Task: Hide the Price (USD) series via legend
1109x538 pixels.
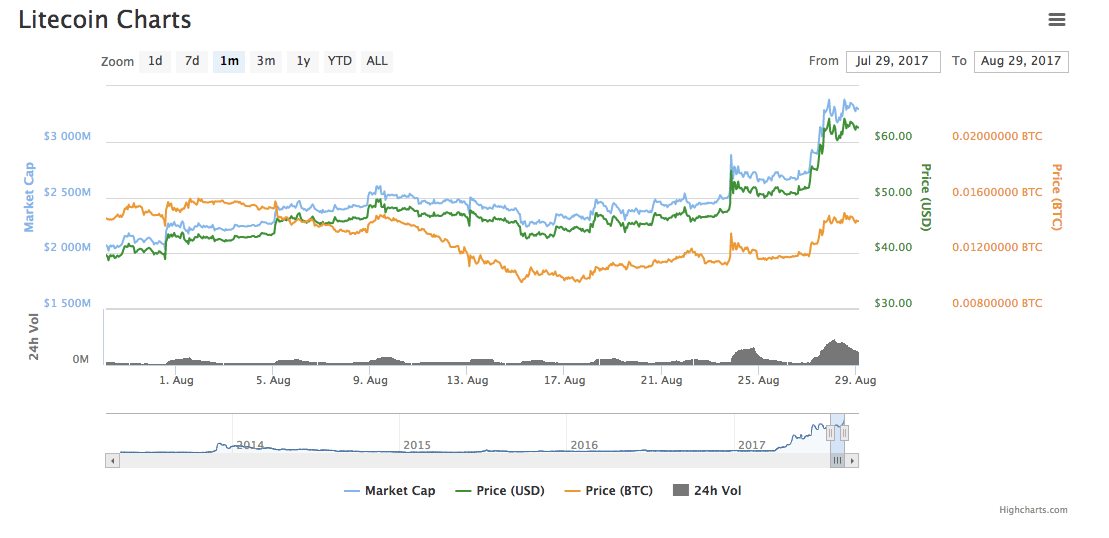Action: tap(500, 491)
